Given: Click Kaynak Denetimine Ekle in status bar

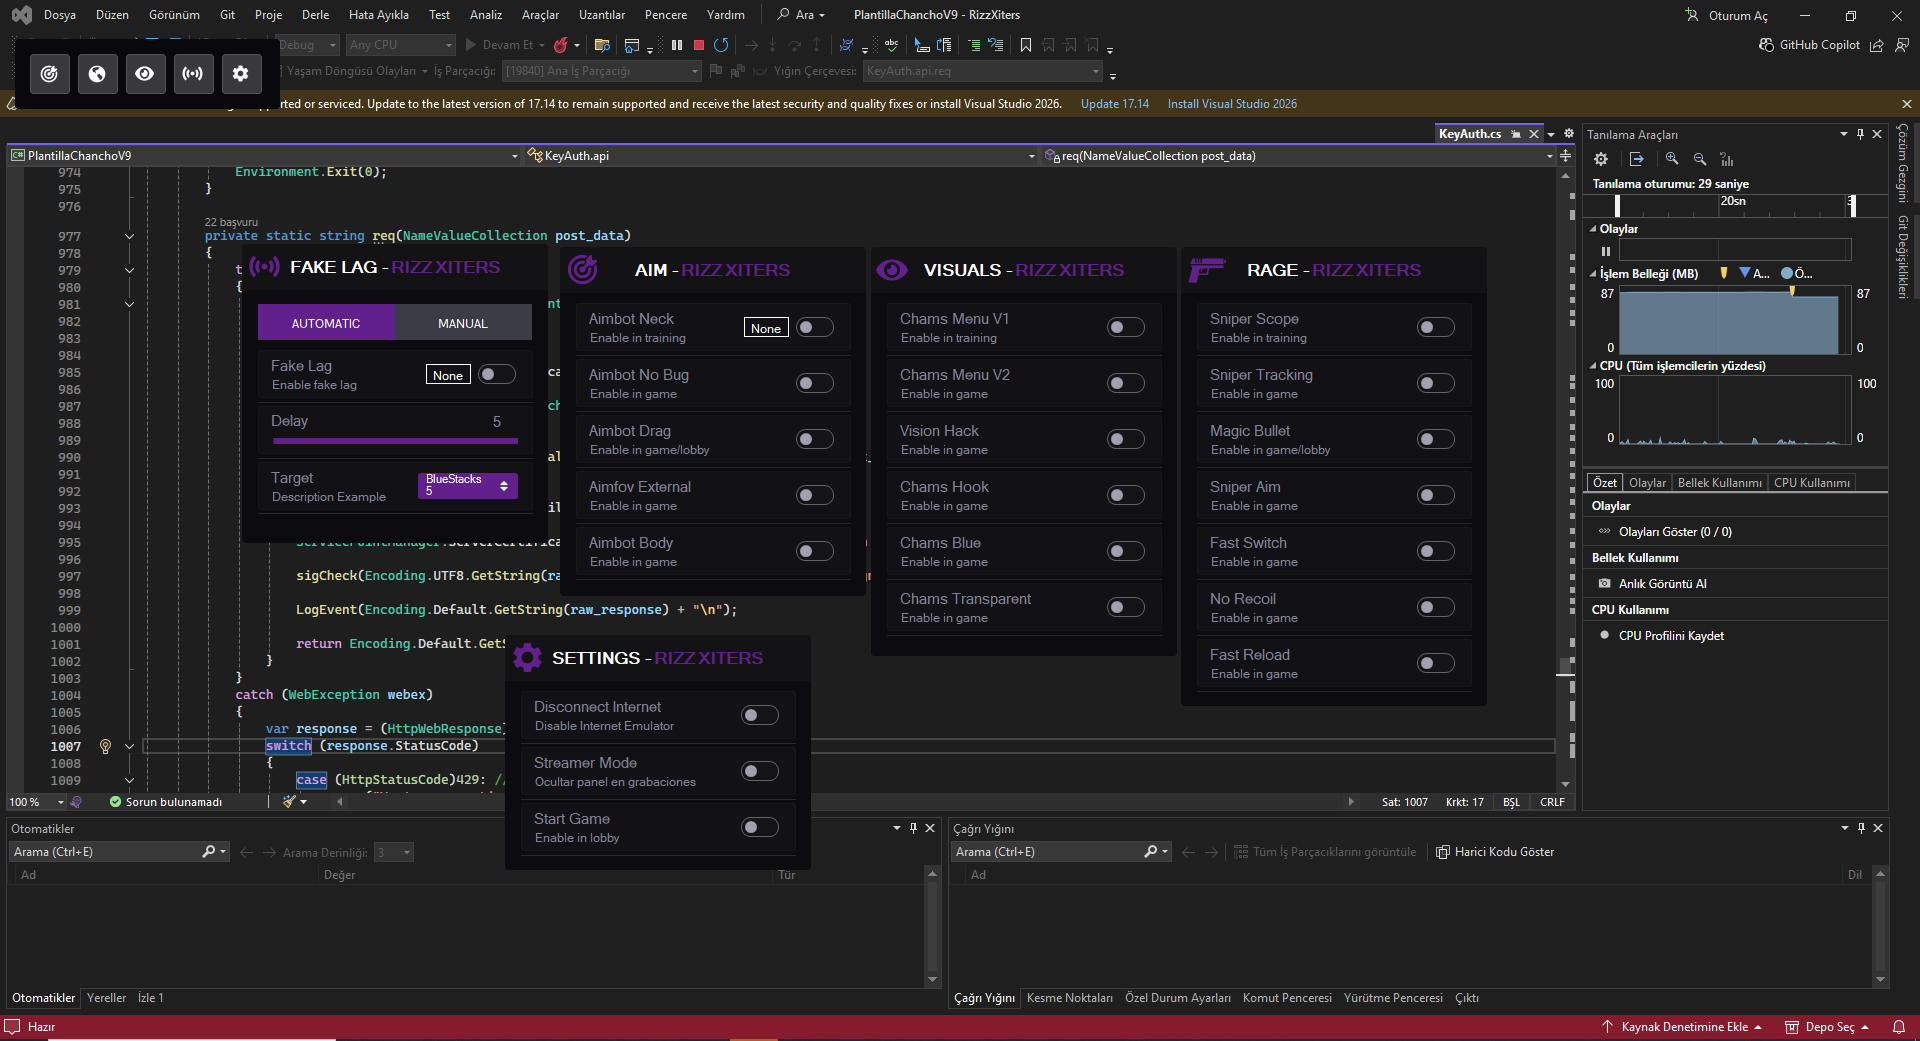Looking at the screenshot, I should [x=1681, y=1027].
